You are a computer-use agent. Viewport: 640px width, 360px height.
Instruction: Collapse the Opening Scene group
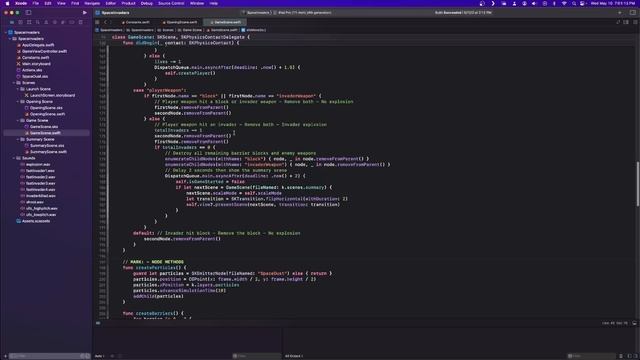click(x=18, y=102)
